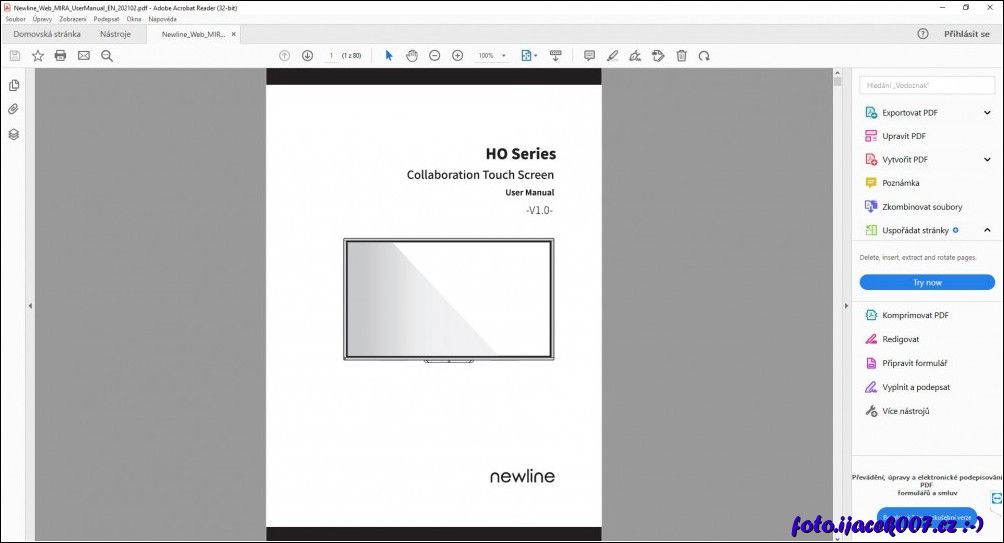Screen dimensions: 1004x543
Task: Click the delete trash icon in toolbar
Action: coord(681,56)
